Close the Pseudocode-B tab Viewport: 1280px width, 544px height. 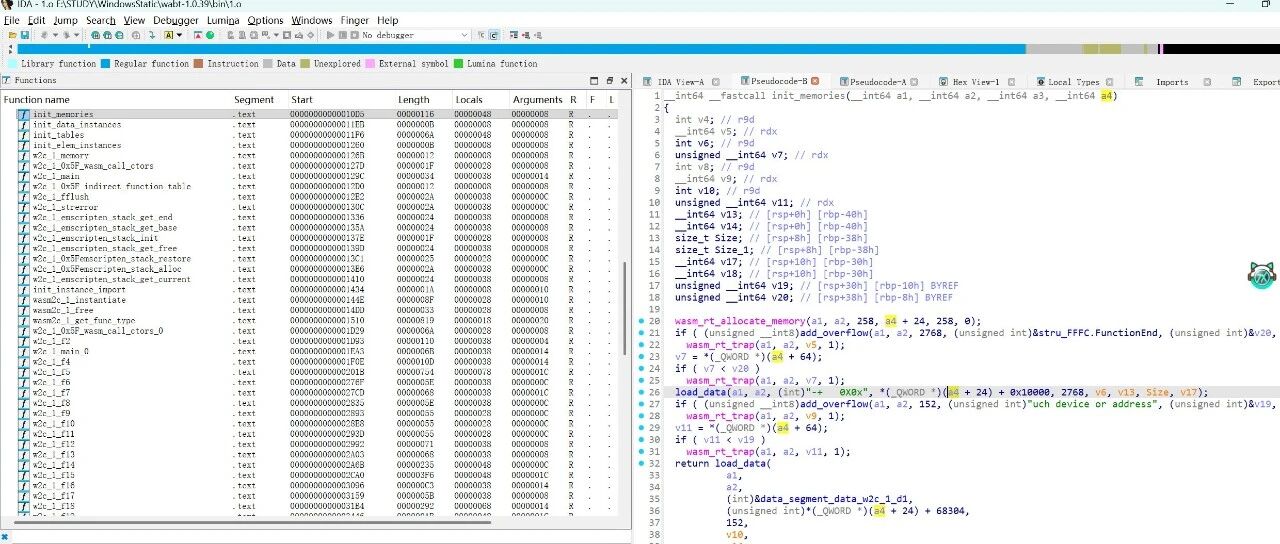[814, 81]
